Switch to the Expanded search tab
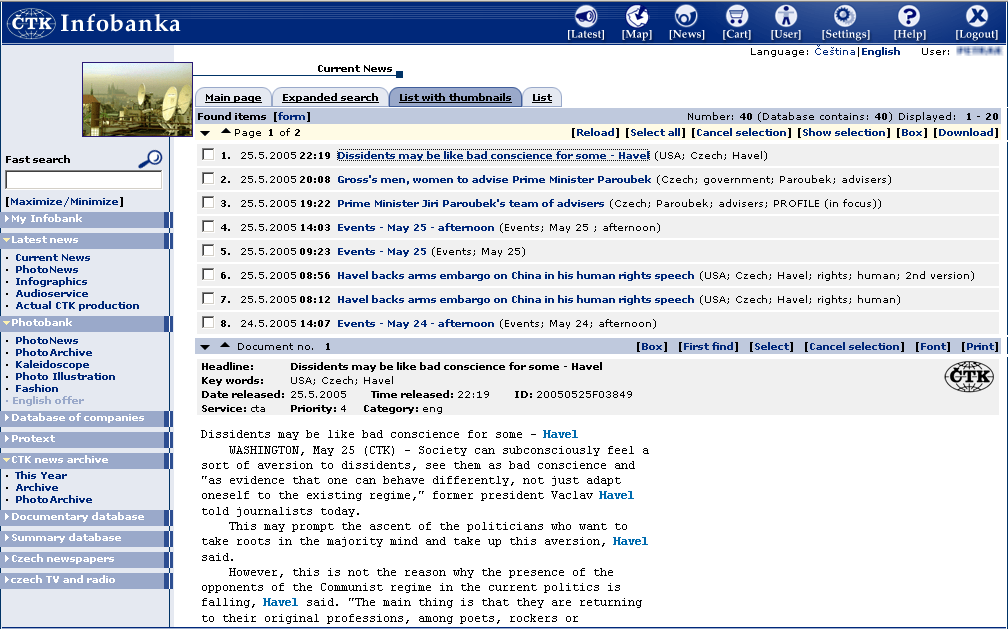Screen dimensions: 1008x629 click(330, 98)
